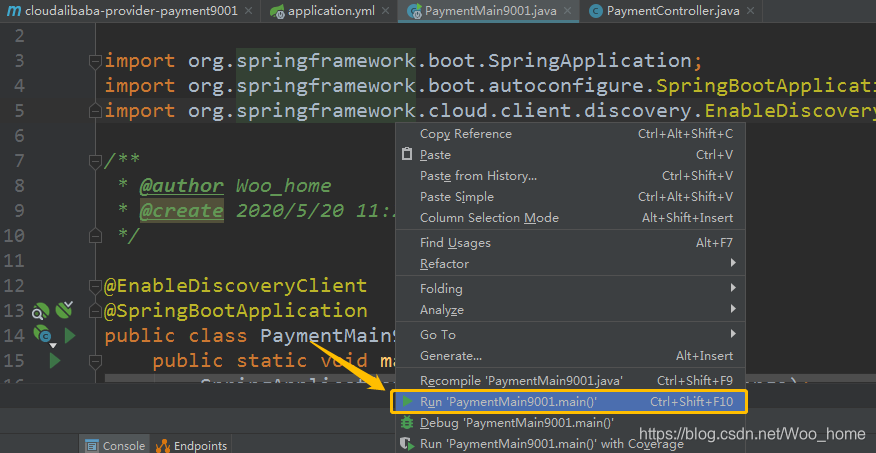The width and height of the screenshot is (876, 453).
Task: Open the Refactor submenu
Action: [x=570, y=264]
